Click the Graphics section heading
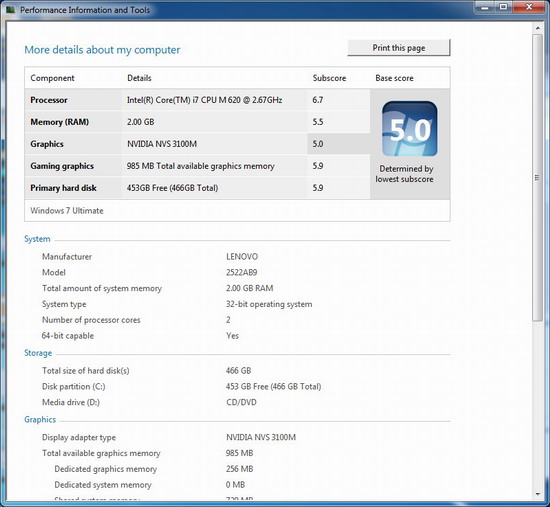Screen dimensions: 550x507 pyautogui.click(x=40, y=420)
